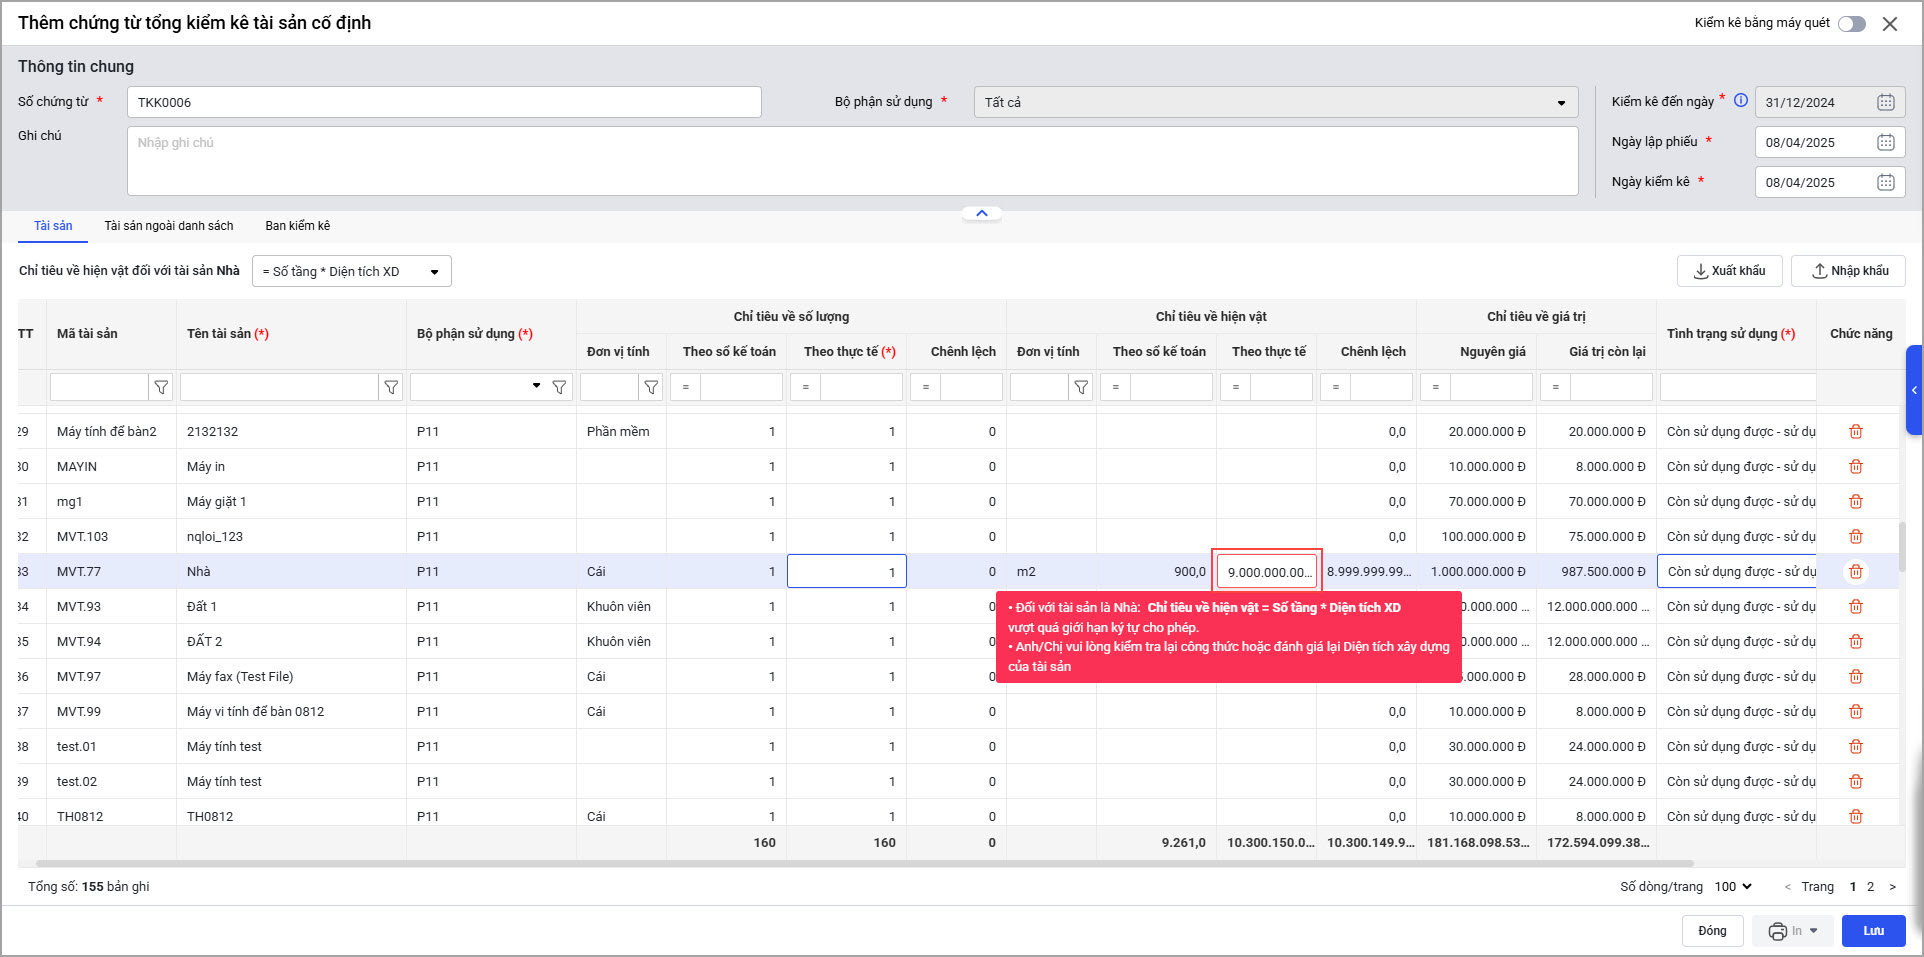Open the print In button options
1924x957 pixels.
[1814, 931]
